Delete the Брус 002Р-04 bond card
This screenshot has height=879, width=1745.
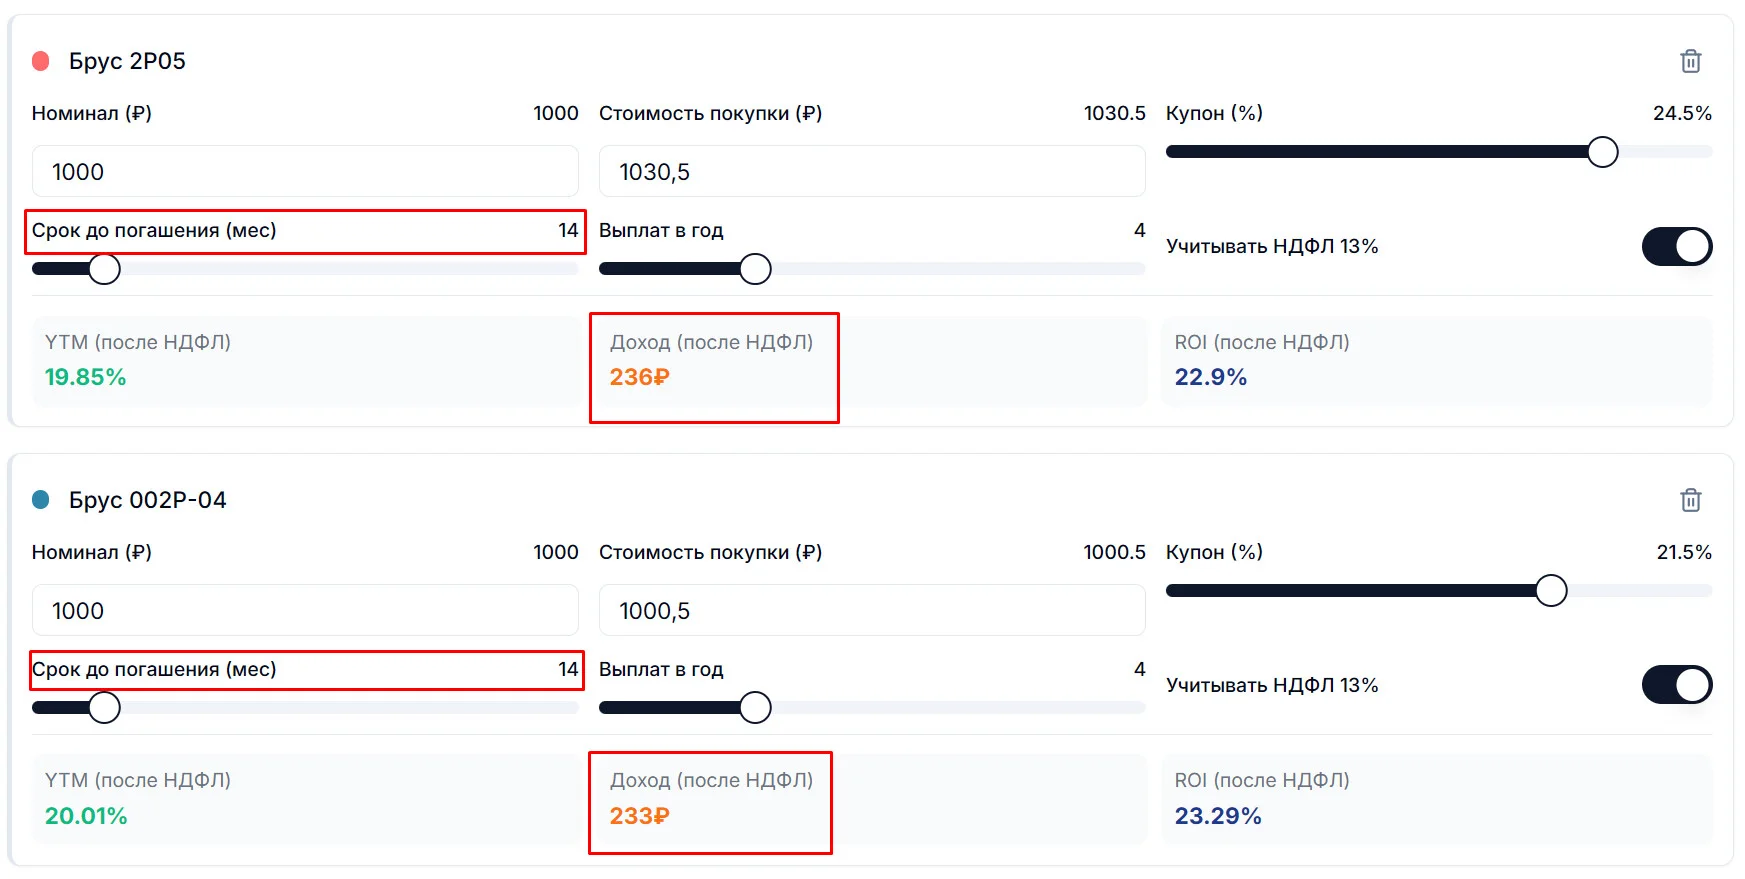pos(1690,500)
